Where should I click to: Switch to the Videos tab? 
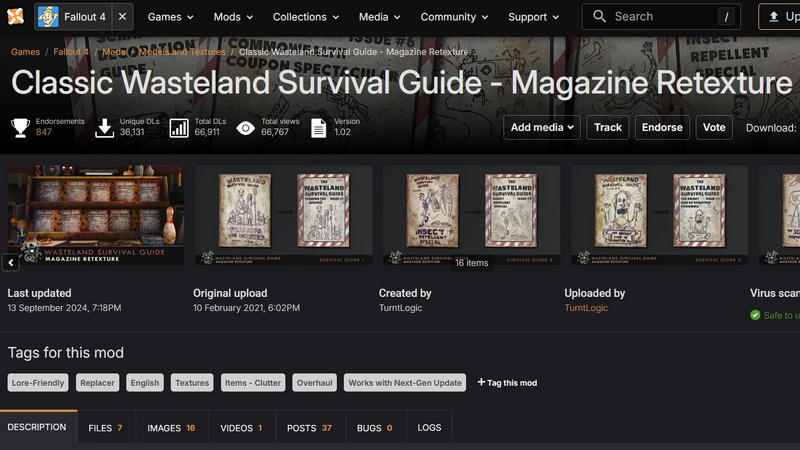click(x=241, y=428)
